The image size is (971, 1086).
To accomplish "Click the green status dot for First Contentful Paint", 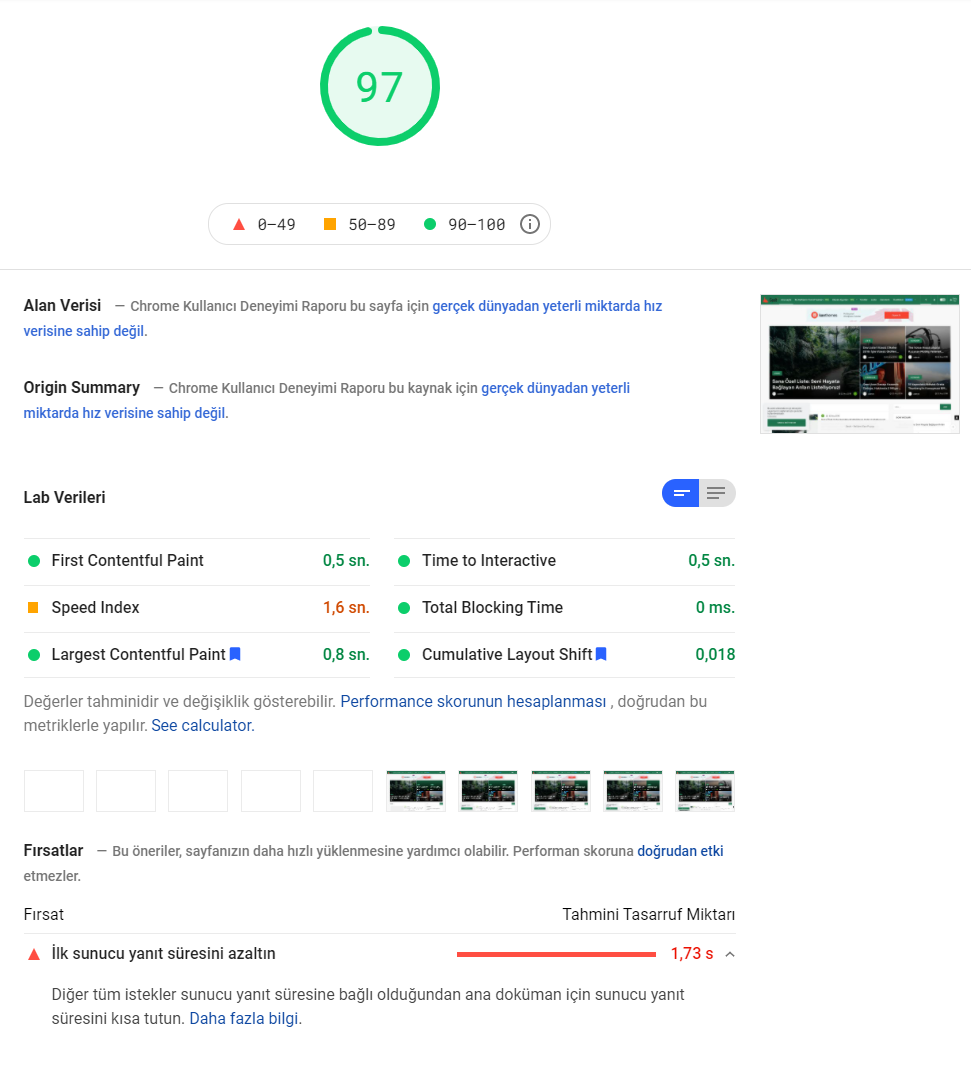I will 33,561.
